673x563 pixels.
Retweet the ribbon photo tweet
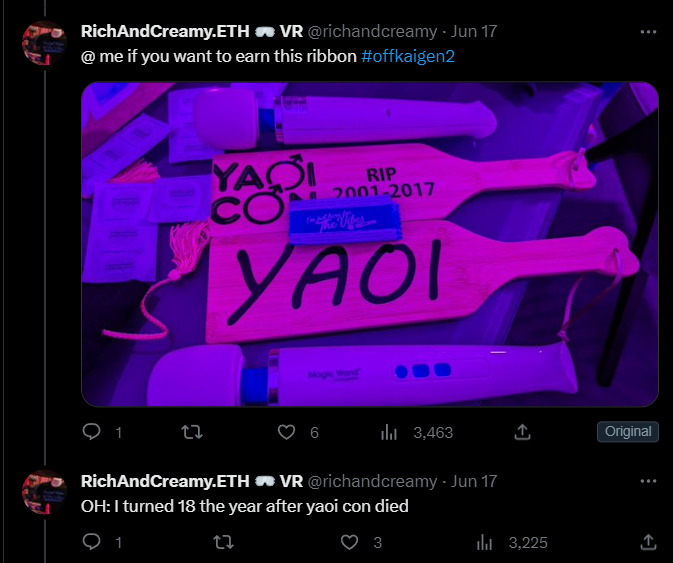(x=191, y=432)
